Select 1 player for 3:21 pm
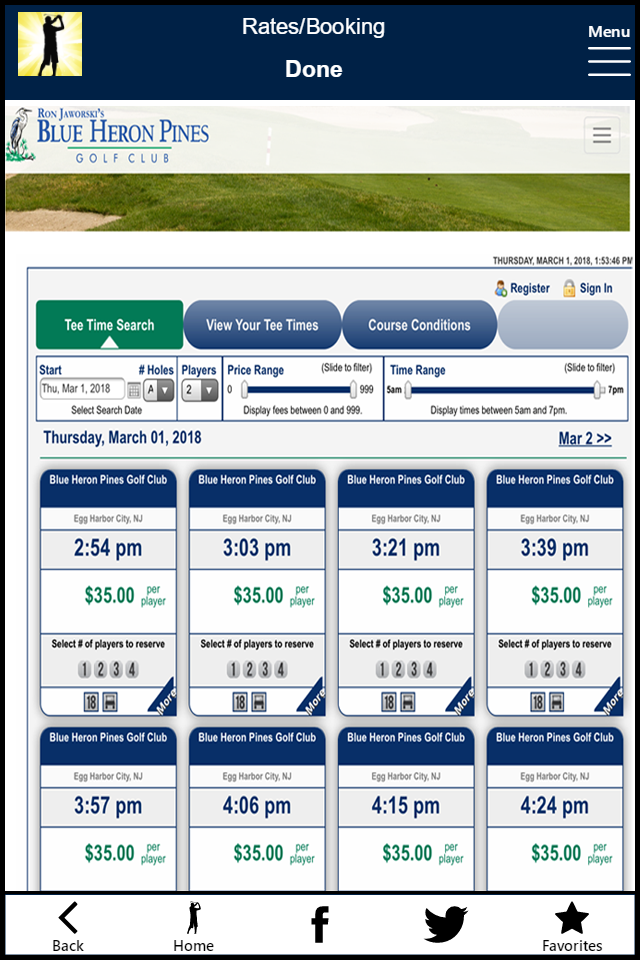 382,669
